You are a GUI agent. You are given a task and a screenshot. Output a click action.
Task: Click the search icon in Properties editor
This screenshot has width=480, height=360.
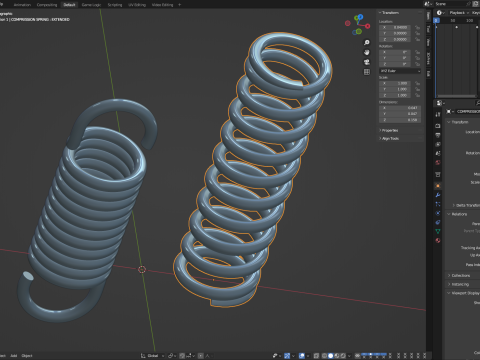tap(478, 103)
